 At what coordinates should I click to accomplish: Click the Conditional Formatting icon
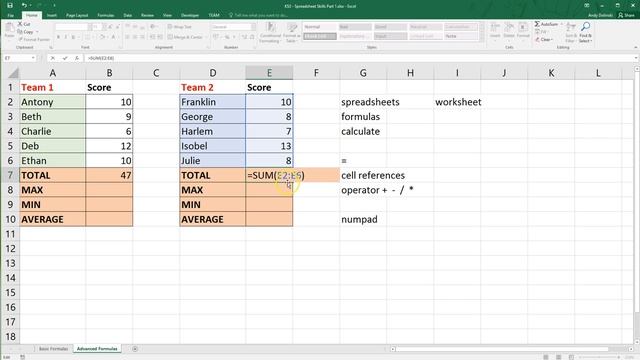[x=270, y=27]
